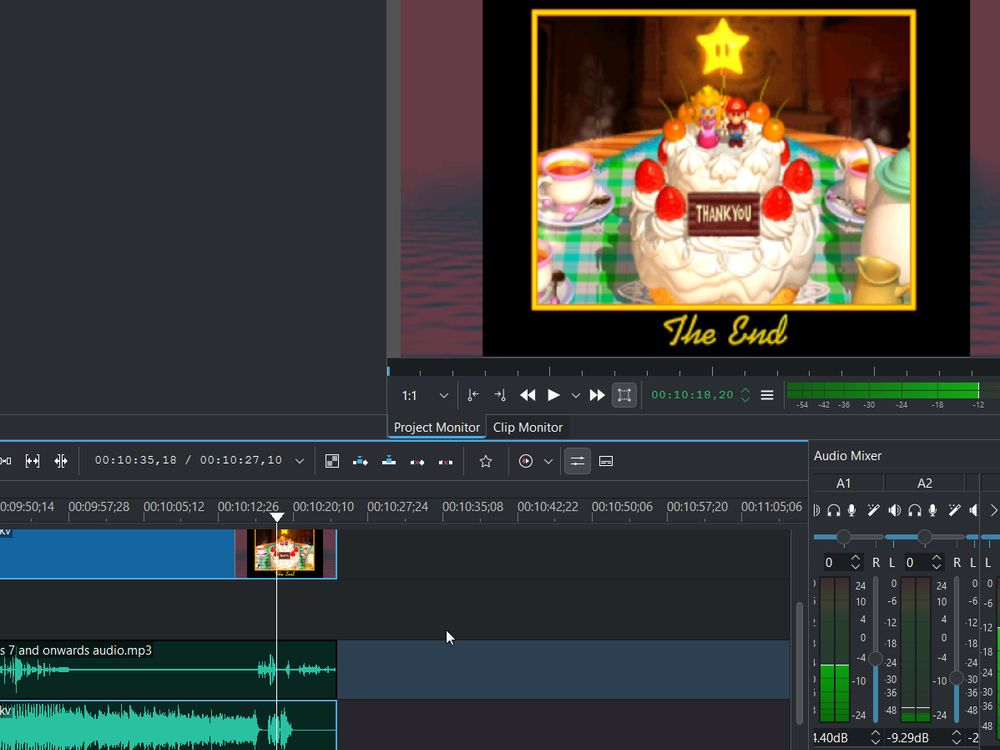Set zone in point in monitor
The image size is (1000, 750).
point(473,395)
